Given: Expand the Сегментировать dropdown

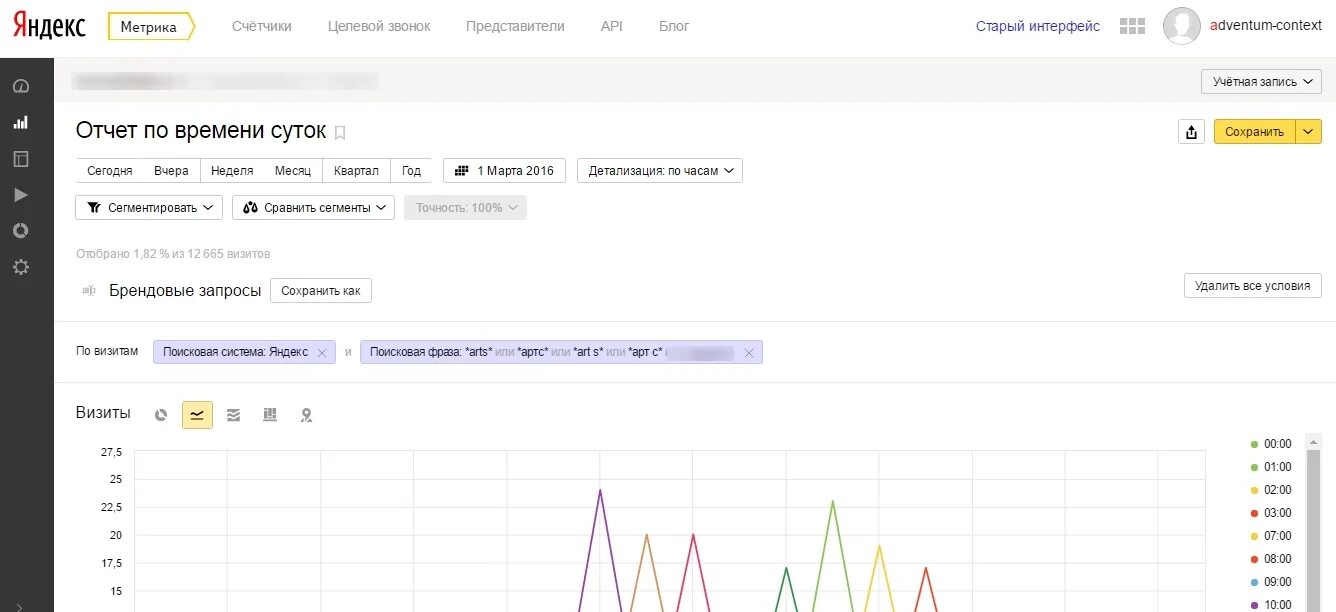Looking at the screenshot, I should tap(150, 208).
